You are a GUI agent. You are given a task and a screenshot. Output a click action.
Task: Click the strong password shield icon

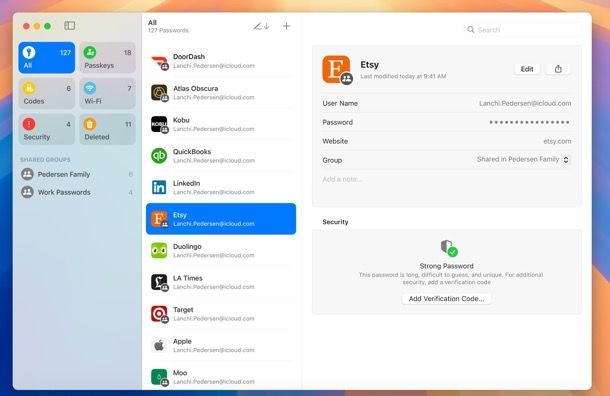[x=449, y=248]
